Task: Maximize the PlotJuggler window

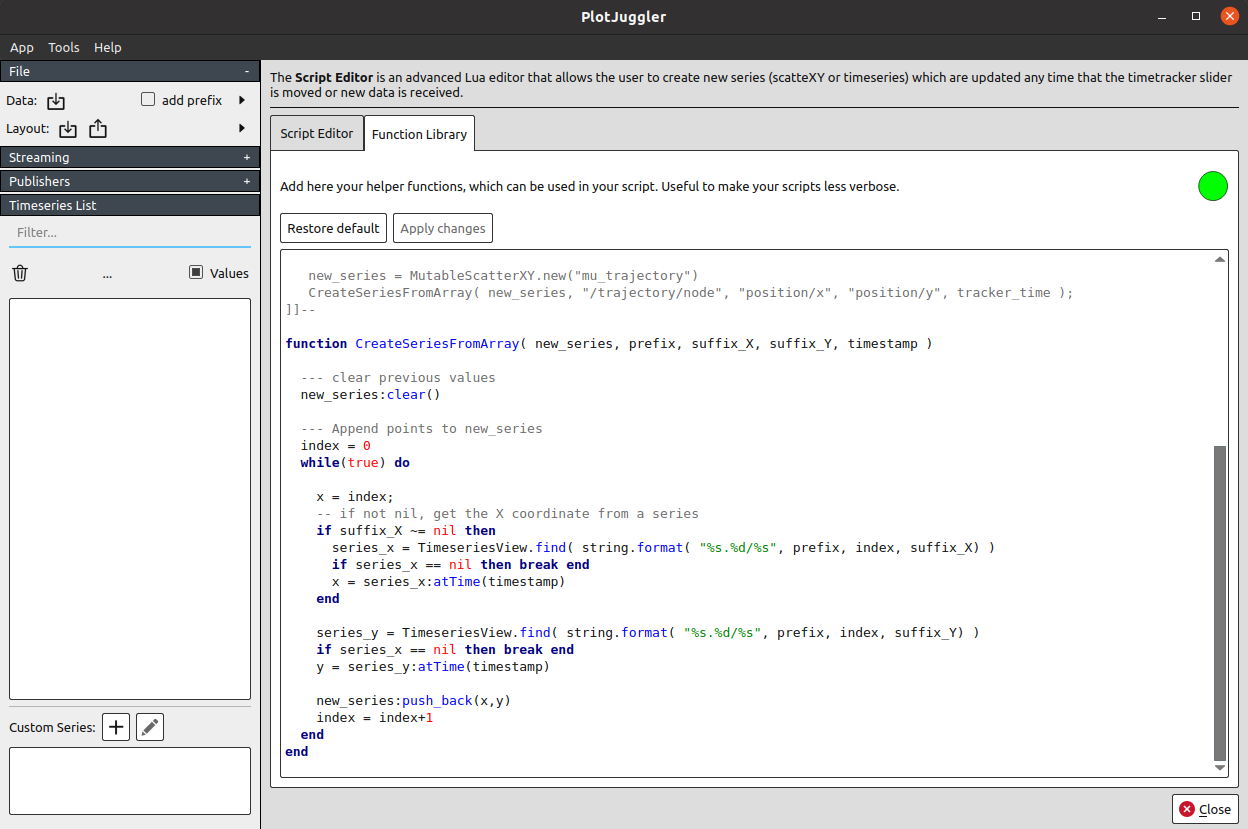Action: click(x=1196, y=17)
